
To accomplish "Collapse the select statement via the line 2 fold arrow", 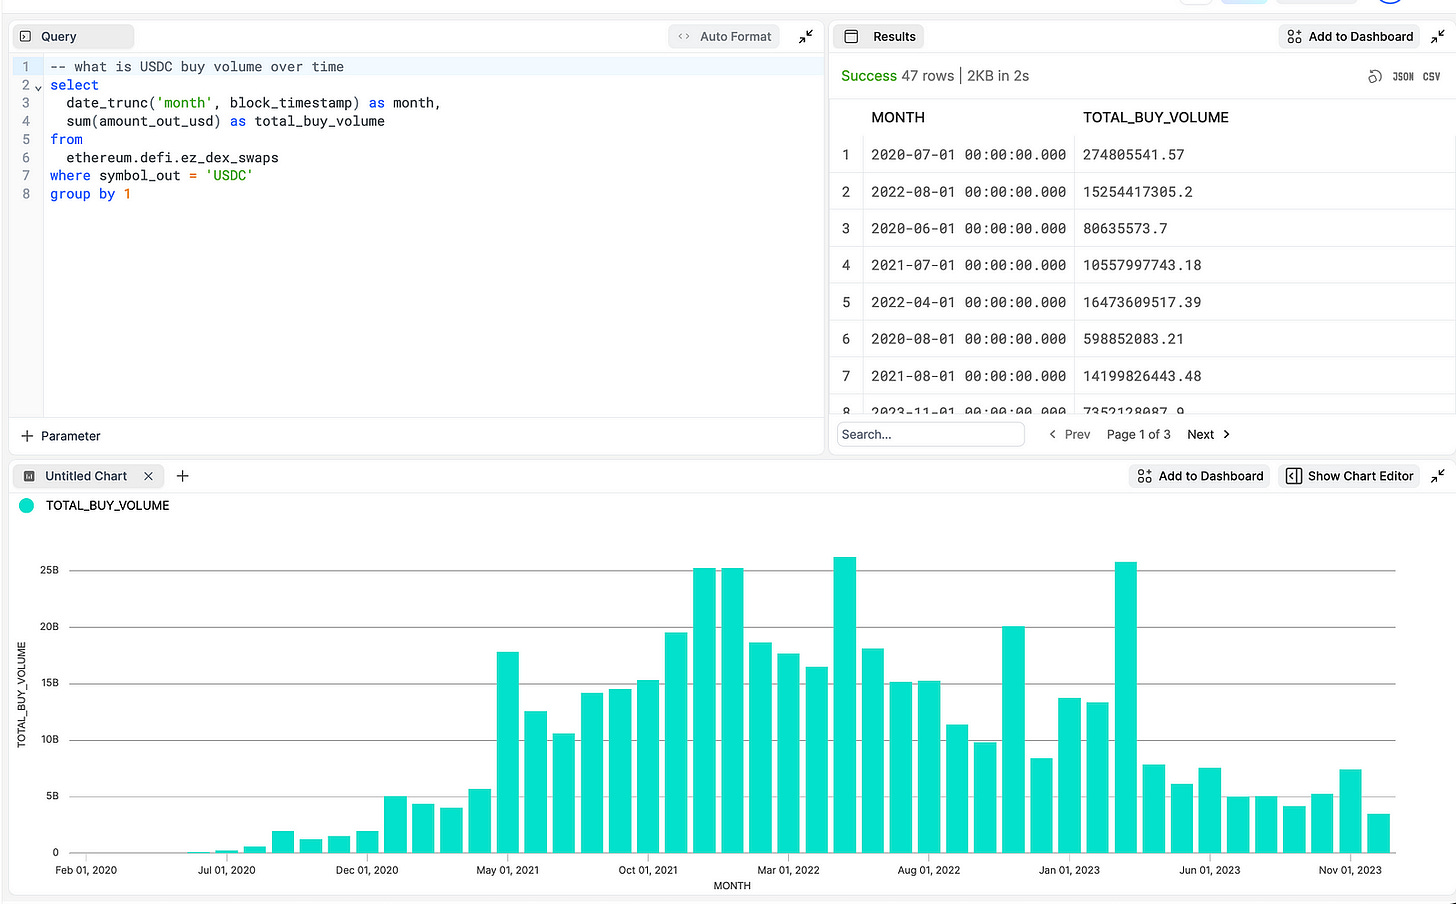I will point(38,87).
